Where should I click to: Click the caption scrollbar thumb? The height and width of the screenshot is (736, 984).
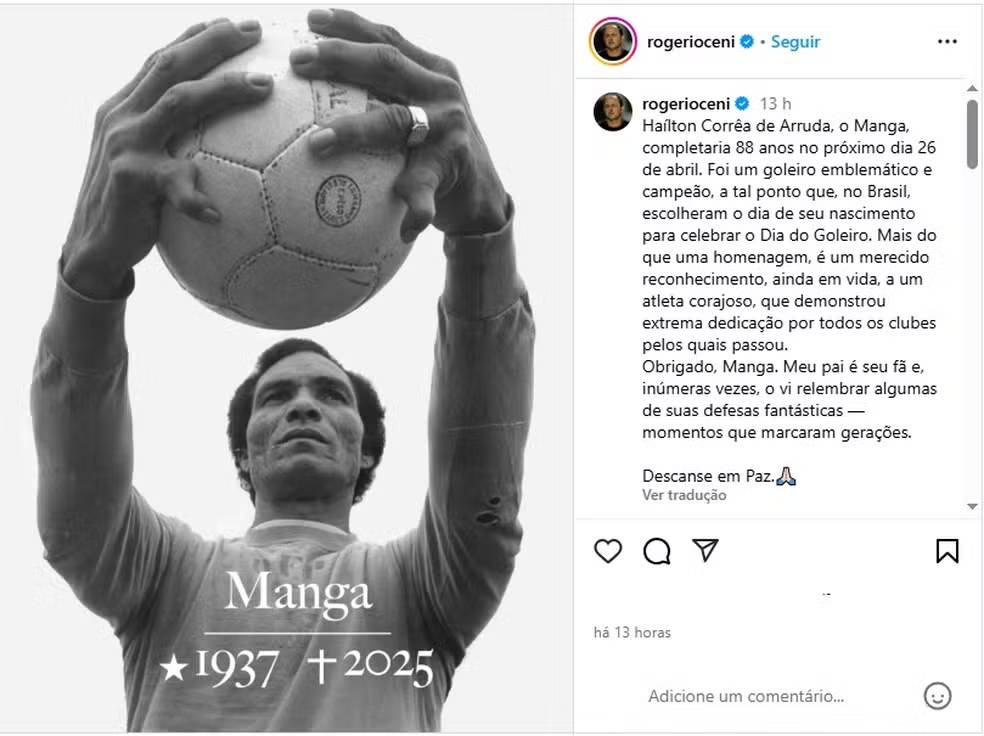coord(972,134)
